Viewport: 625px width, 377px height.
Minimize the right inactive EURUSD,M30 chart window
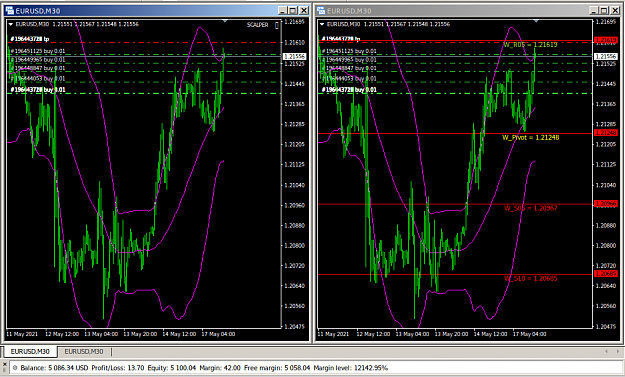[x=594, y=10]
